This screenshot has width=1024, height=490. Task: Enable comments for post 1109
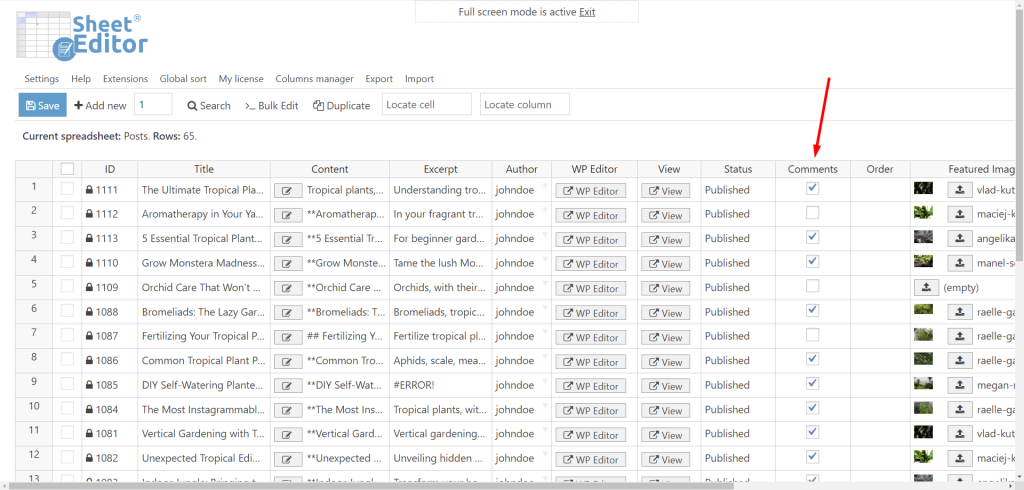812,286
